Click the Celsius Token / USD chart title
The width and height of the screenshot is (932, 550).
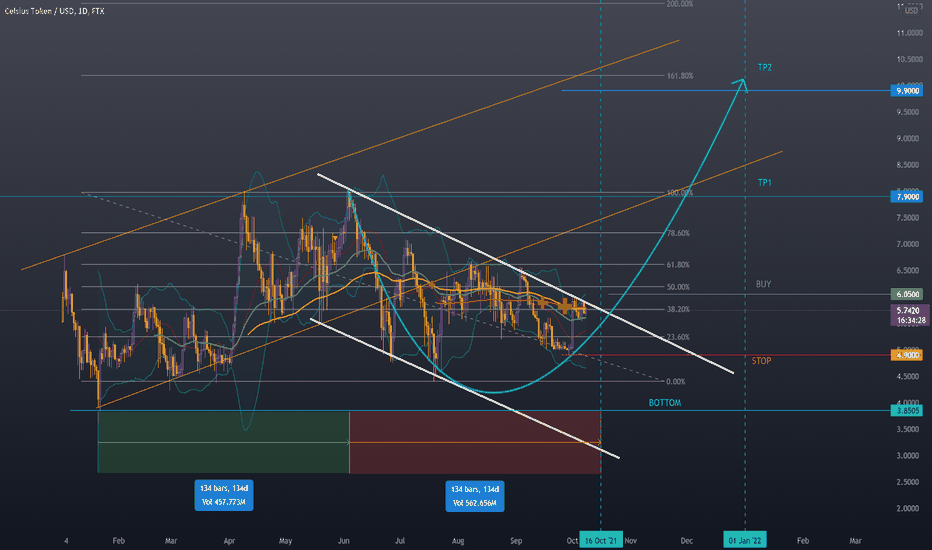click(x=54, y=11)
